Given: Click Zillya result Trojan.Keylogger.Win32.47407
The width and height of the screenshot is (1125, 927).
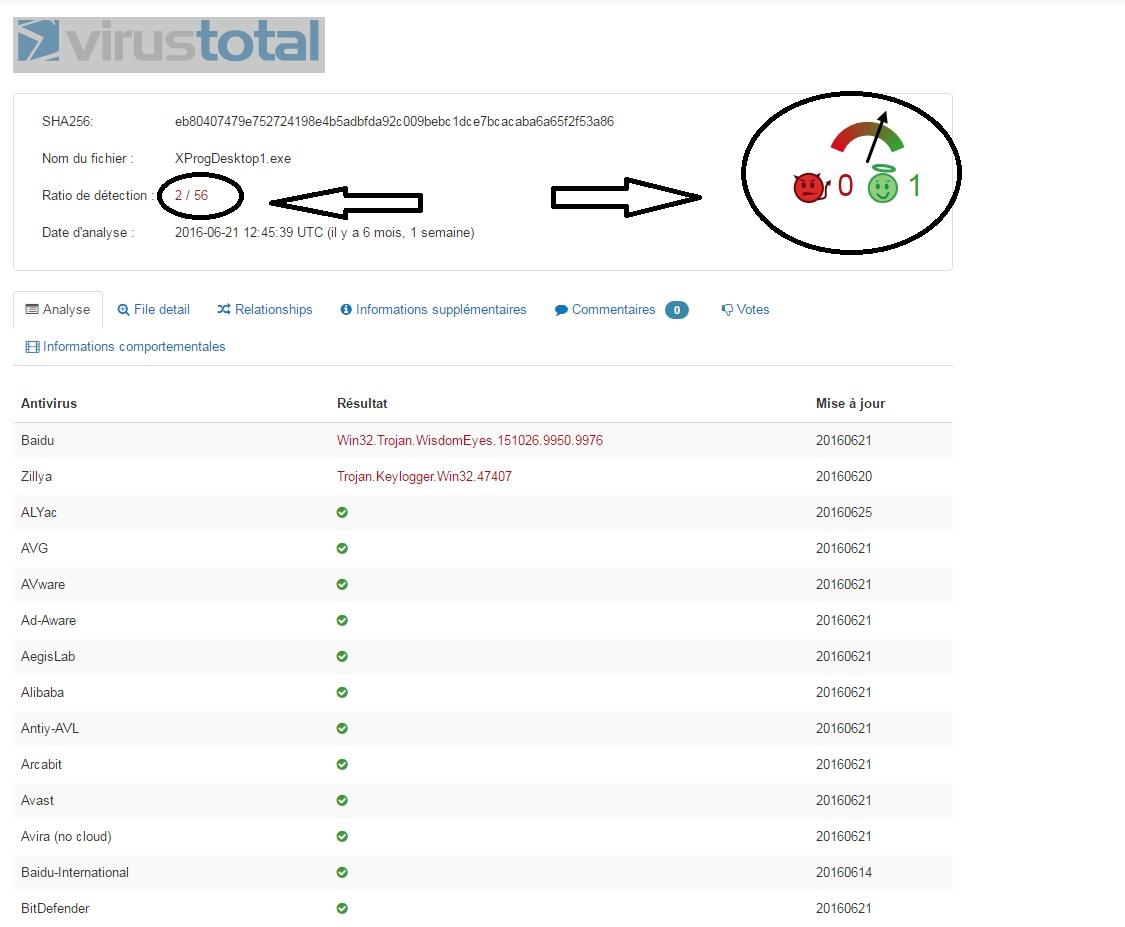Looking at the screenshot, I should pyautogui.click(x=424, y=476).
